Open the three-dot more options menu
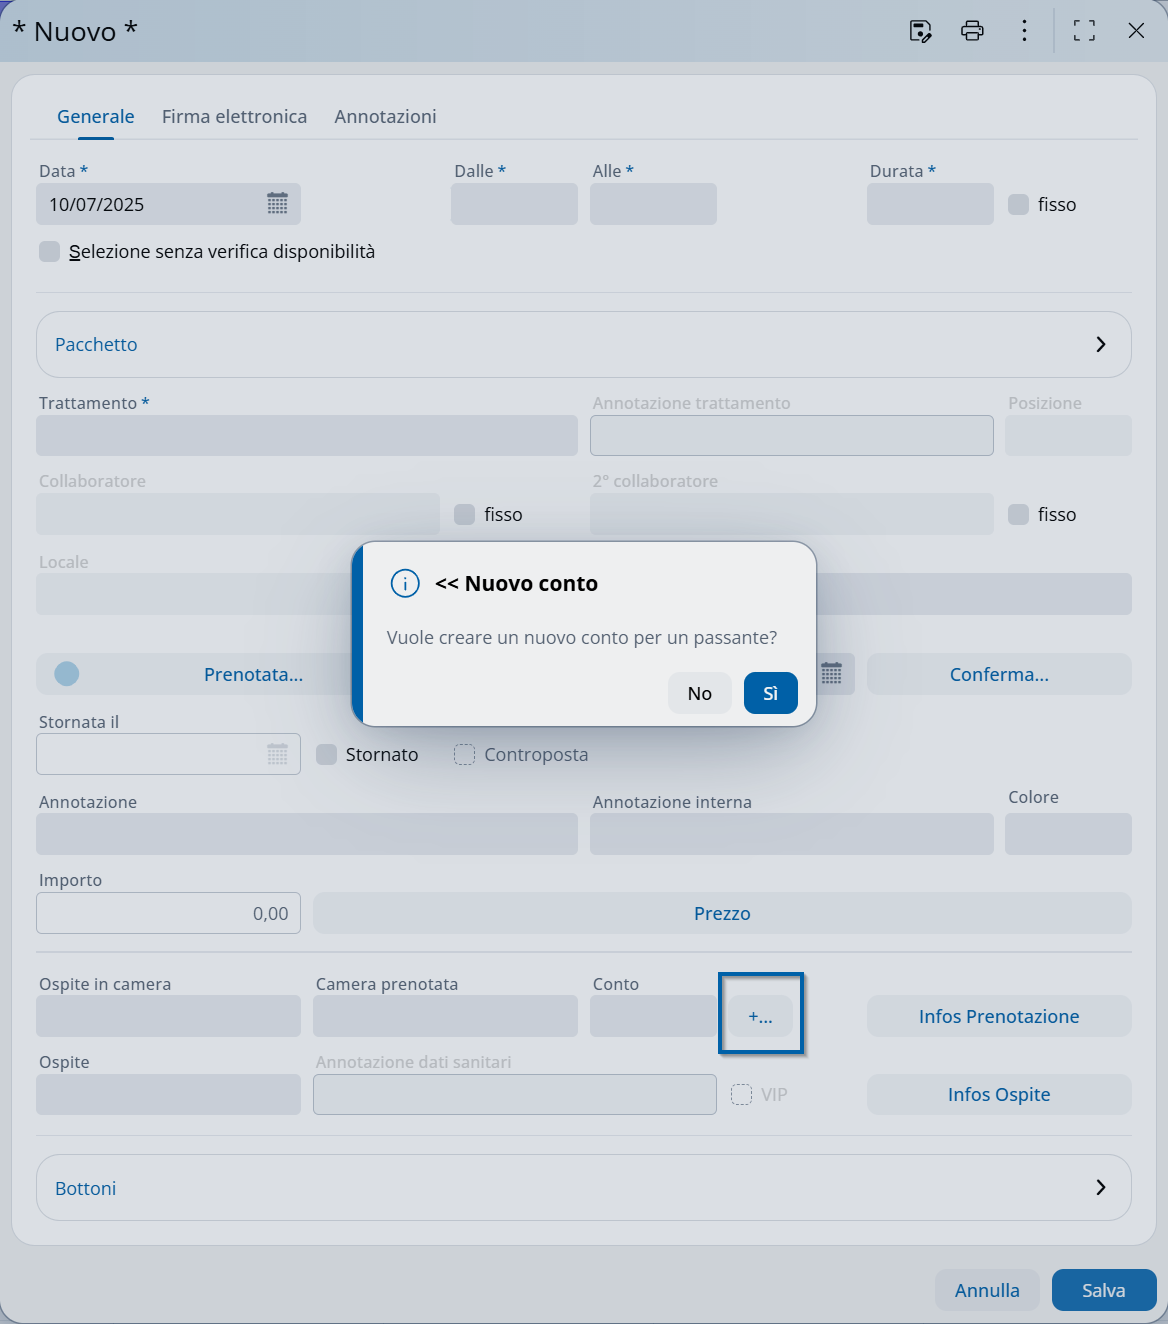The width and height of the screenshot is (1168, 1324). click(1024, 31)
